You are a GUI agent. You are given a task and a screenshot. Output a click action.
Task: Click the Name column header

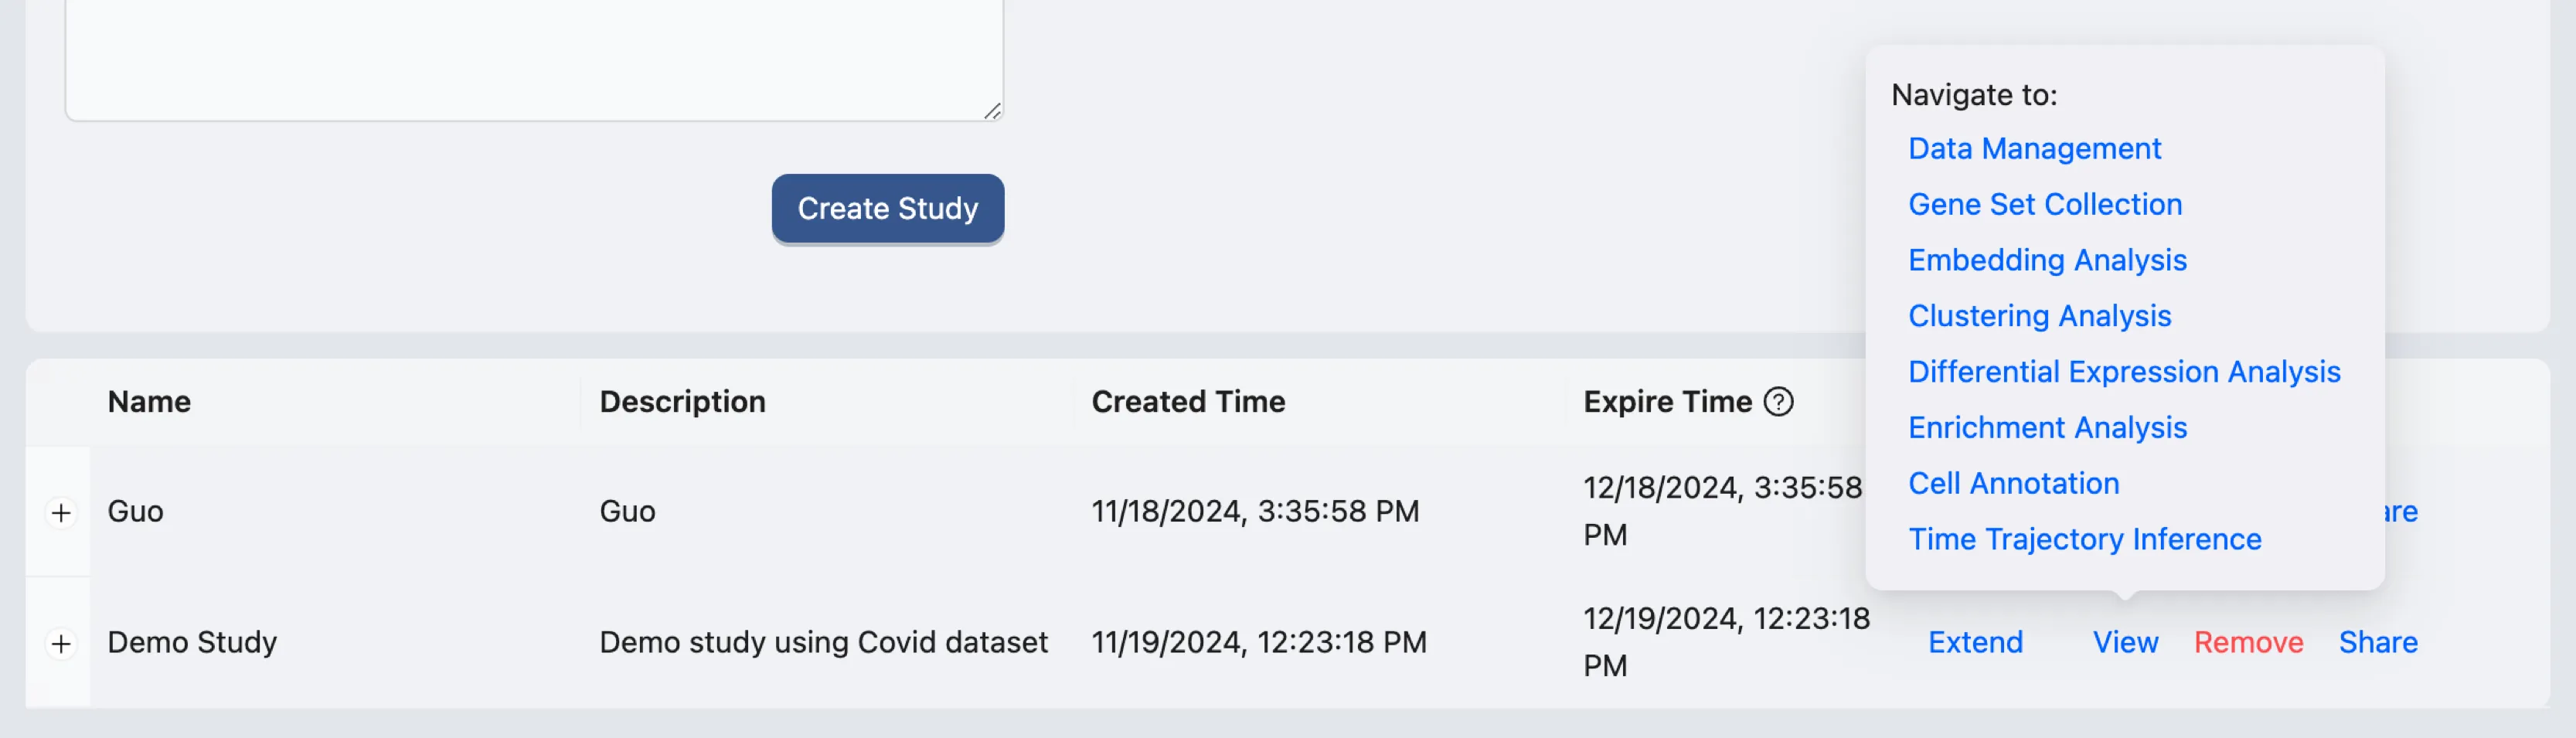(149, 402)
